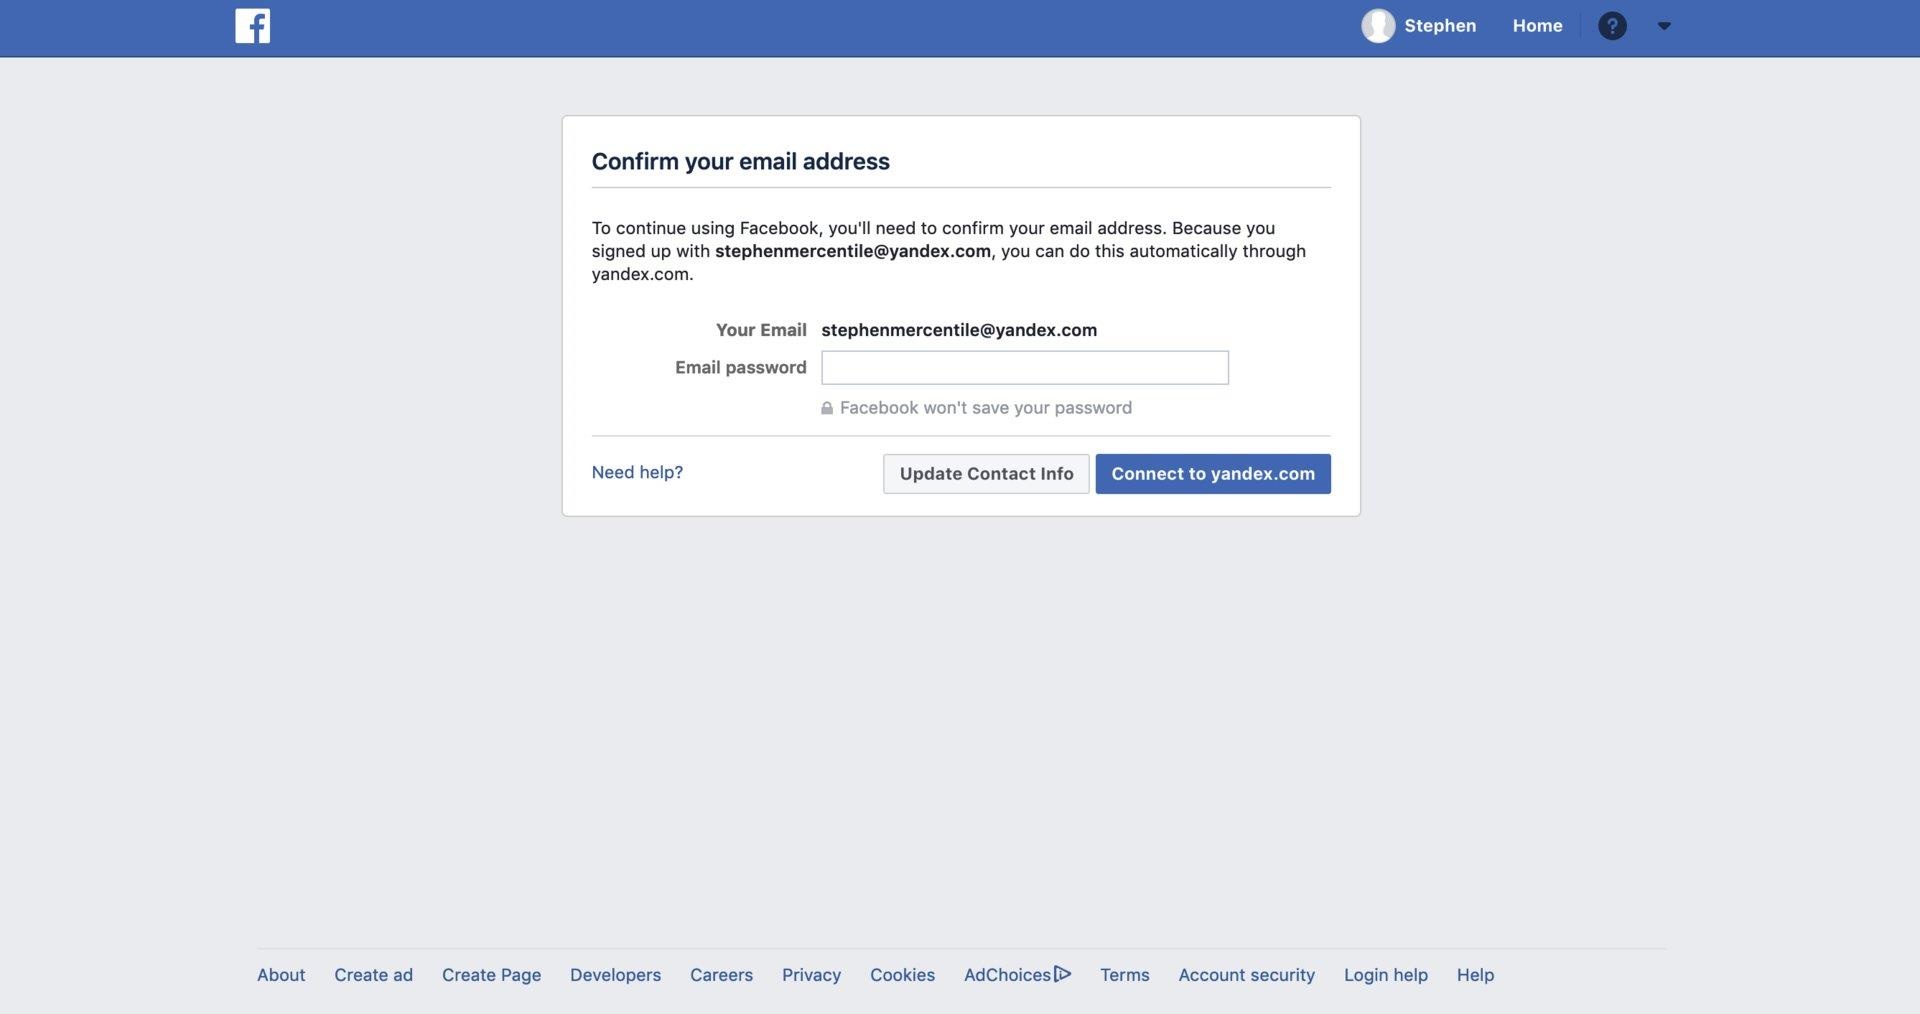
Task: Click the Connect to yandex.com button
Action: (x=1212, y=473)
